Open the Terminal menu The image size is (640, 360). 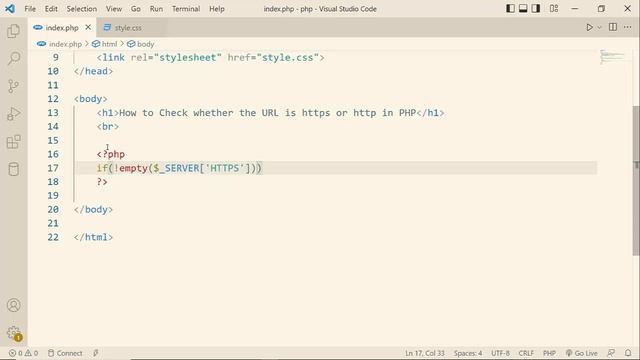click(186, 9)
